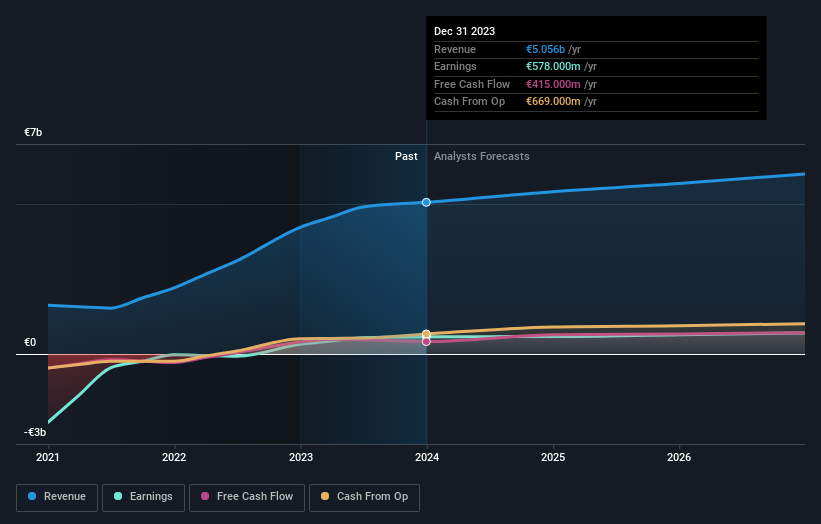Toggle the Free Cash Flow legend button
The width and height of the screenshot is (821, 524).
pyautogui.click(x=247, y=497)
